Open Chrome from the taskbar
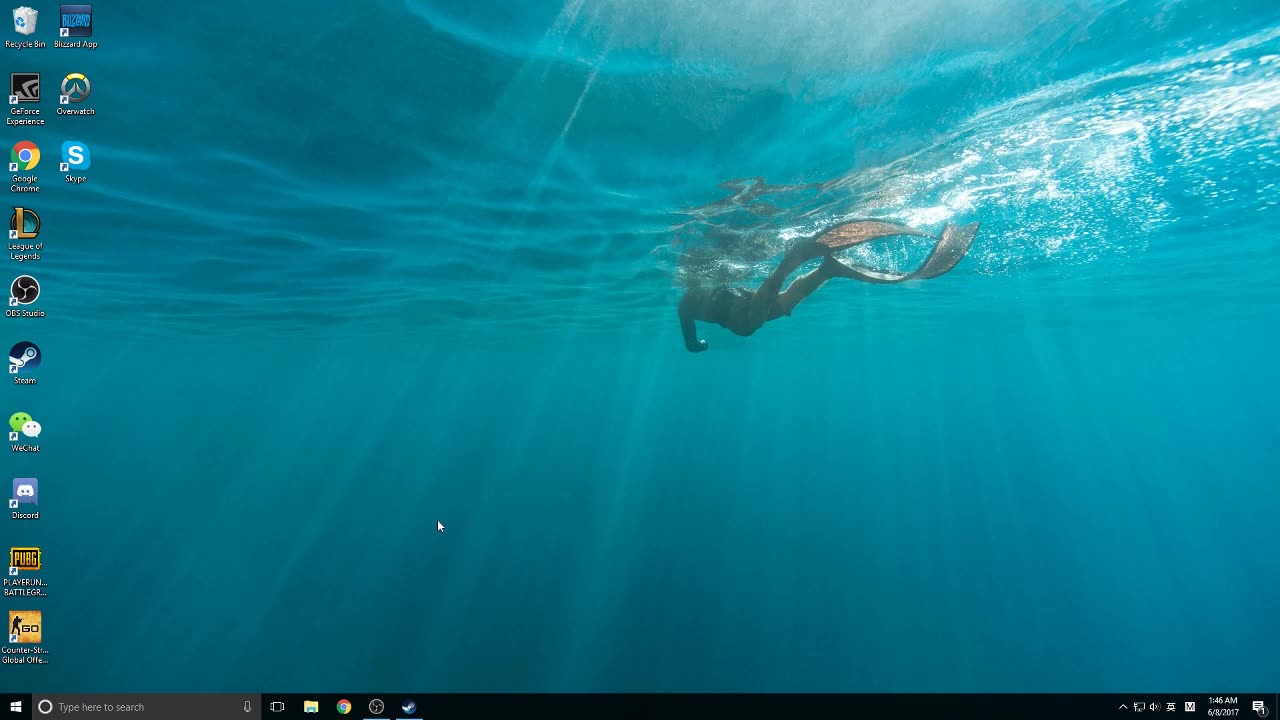 tap(344, 707)
